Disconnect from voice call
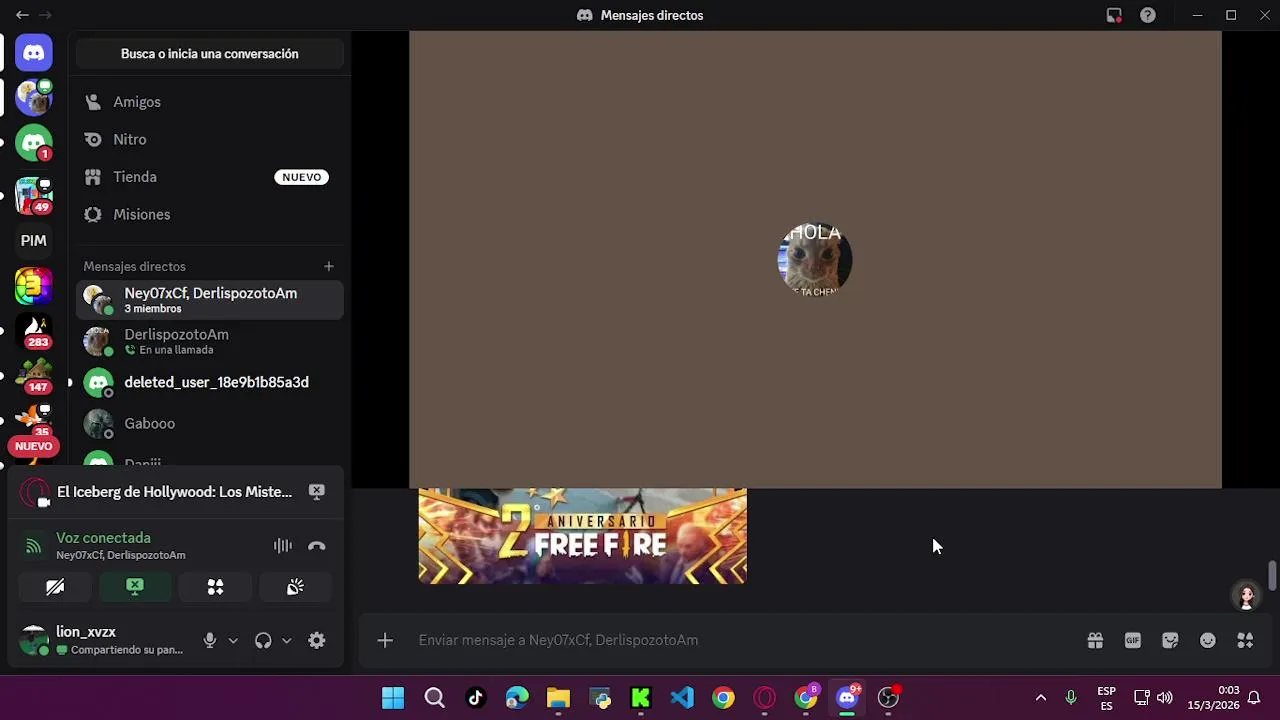The width and height of the screenshot is (1280, 720). pos(317,546)
